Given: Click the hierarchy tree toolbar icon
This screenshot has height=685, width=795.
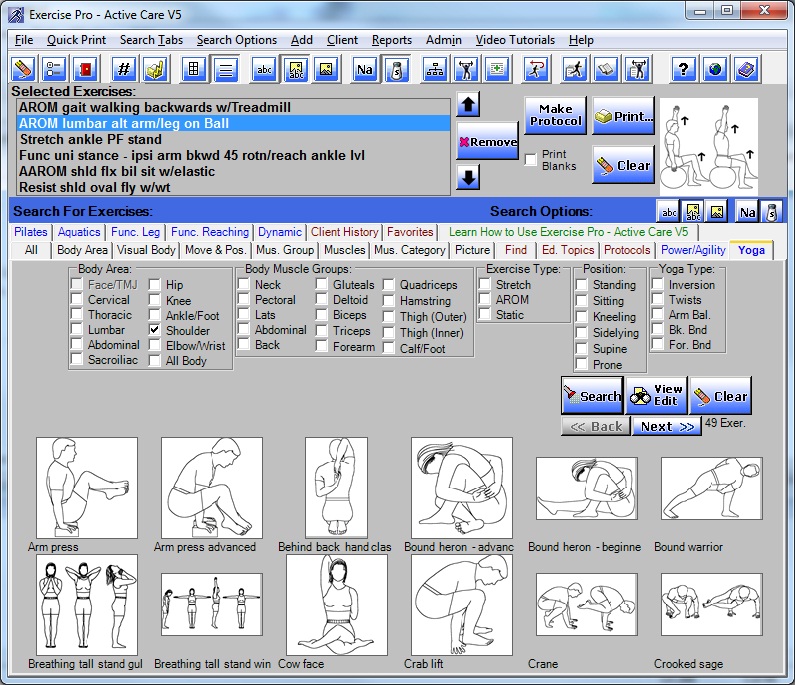Looking at the screenshot, I should (x=435, y=69).
